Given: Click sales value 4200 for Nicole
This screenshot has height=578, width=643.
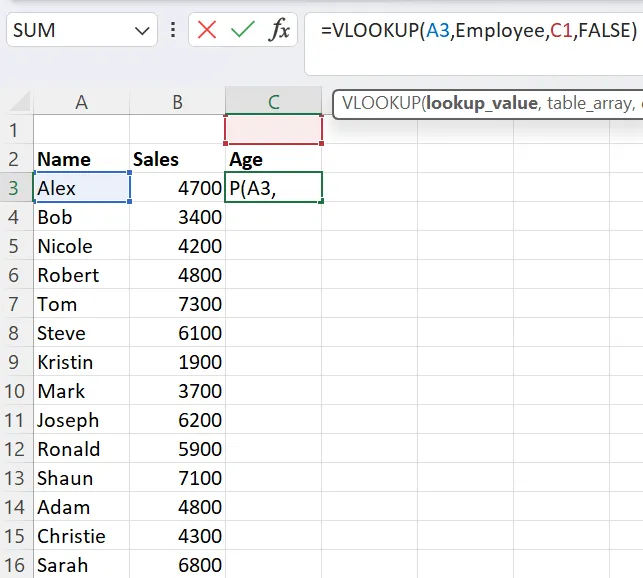Looking at the screenshot, I should point(177,246).
